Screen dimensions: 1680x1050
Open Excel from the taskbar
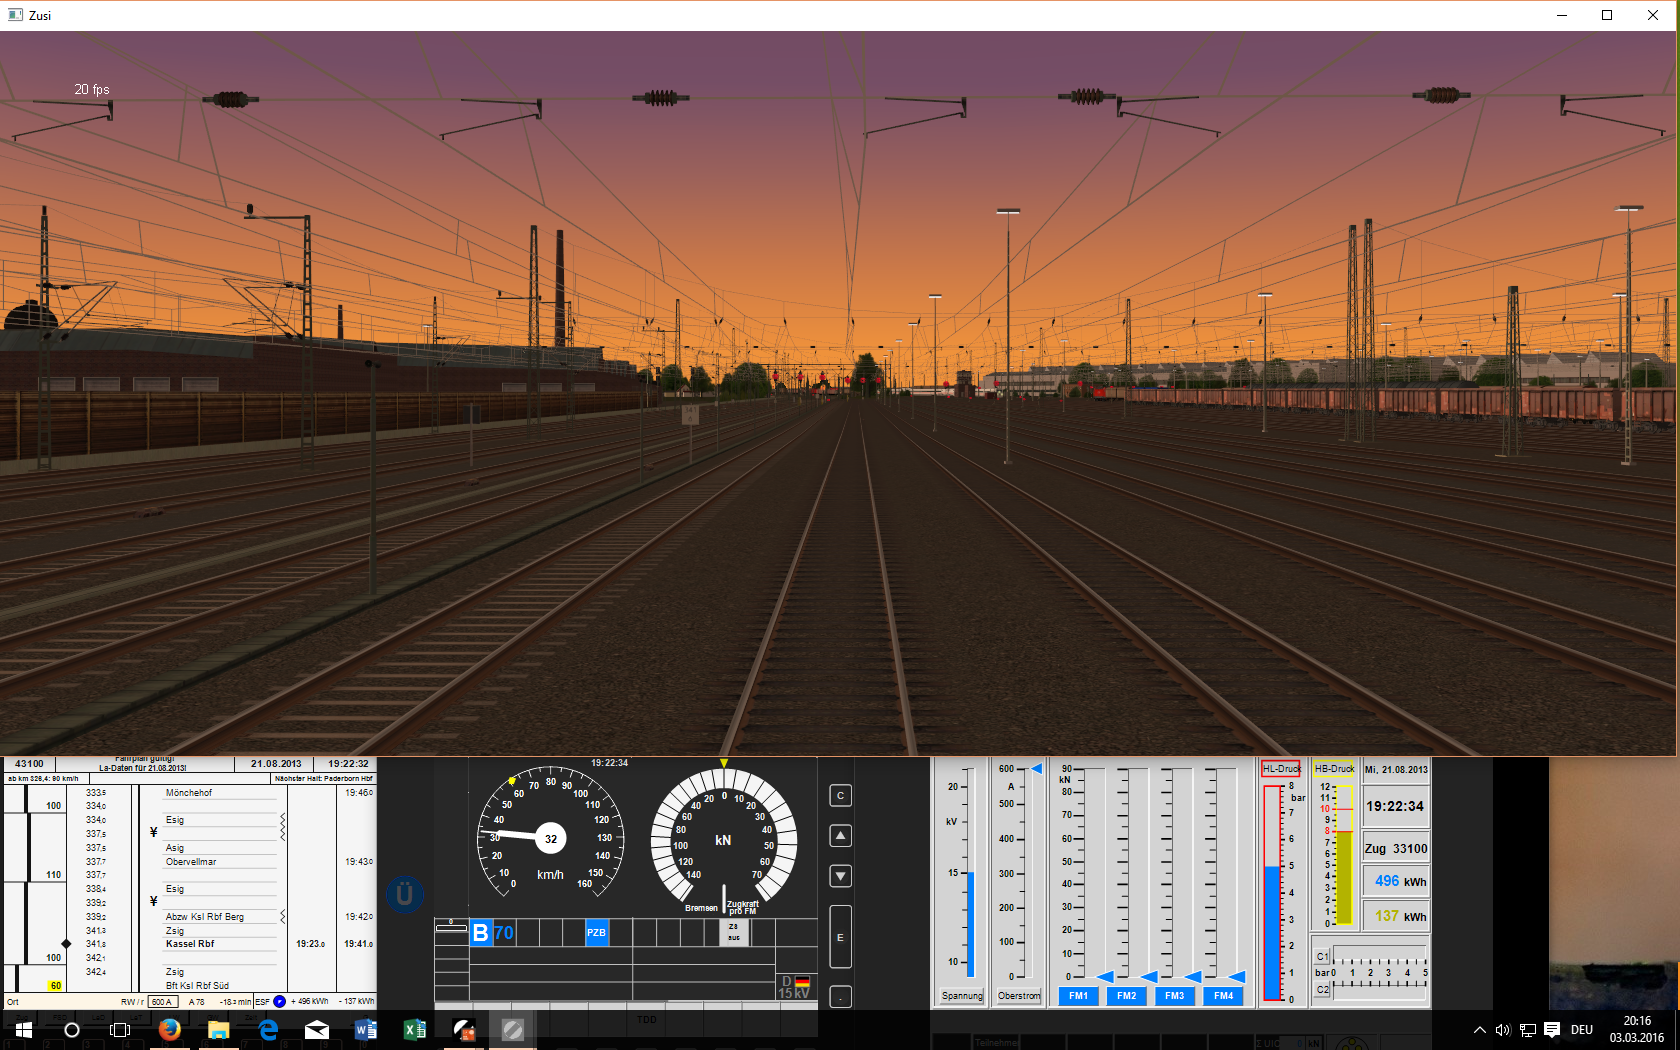[414, 1029]
